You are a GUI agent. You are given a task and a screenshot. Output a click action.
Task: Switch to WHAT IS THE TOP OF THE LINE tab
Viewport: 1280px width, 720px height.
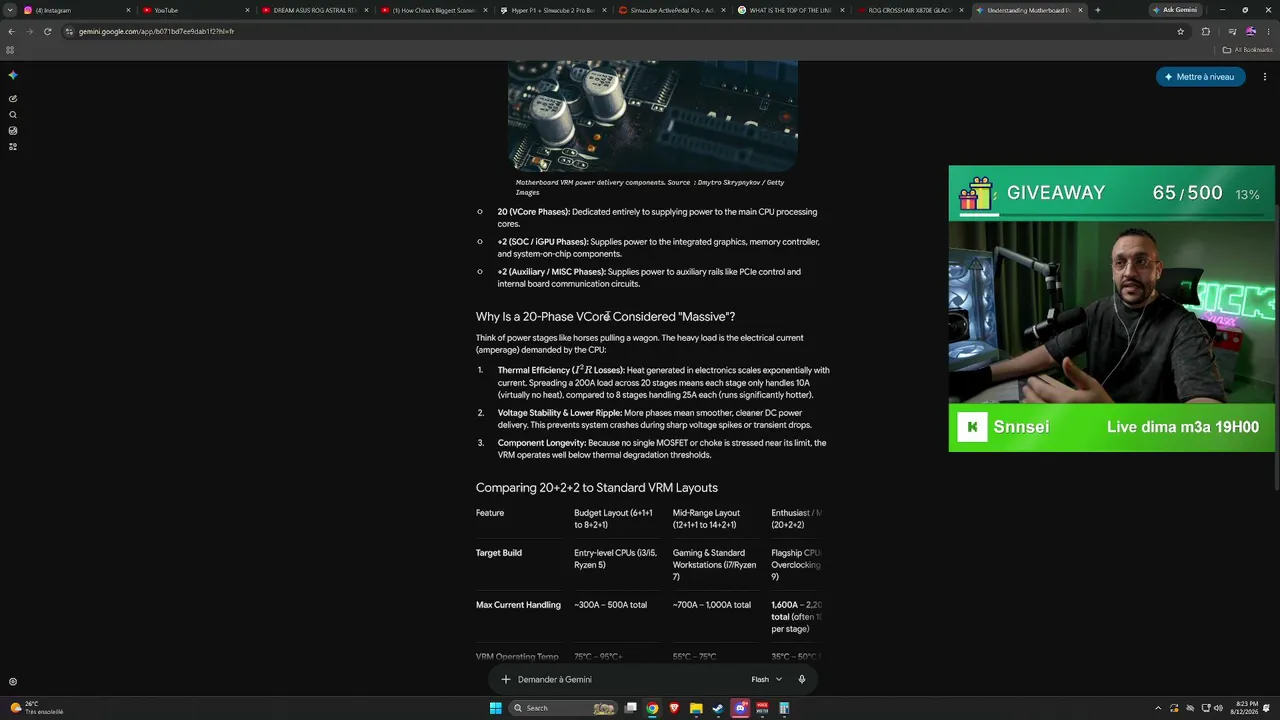[x=790, y=10]
